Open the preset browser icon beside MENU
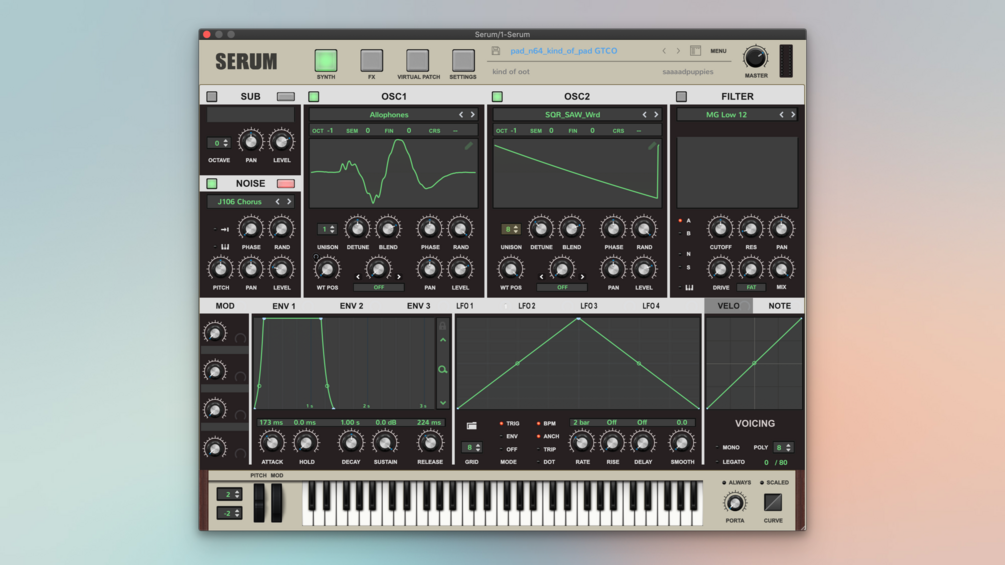1005x565 pixels. [x=695, y=51]
